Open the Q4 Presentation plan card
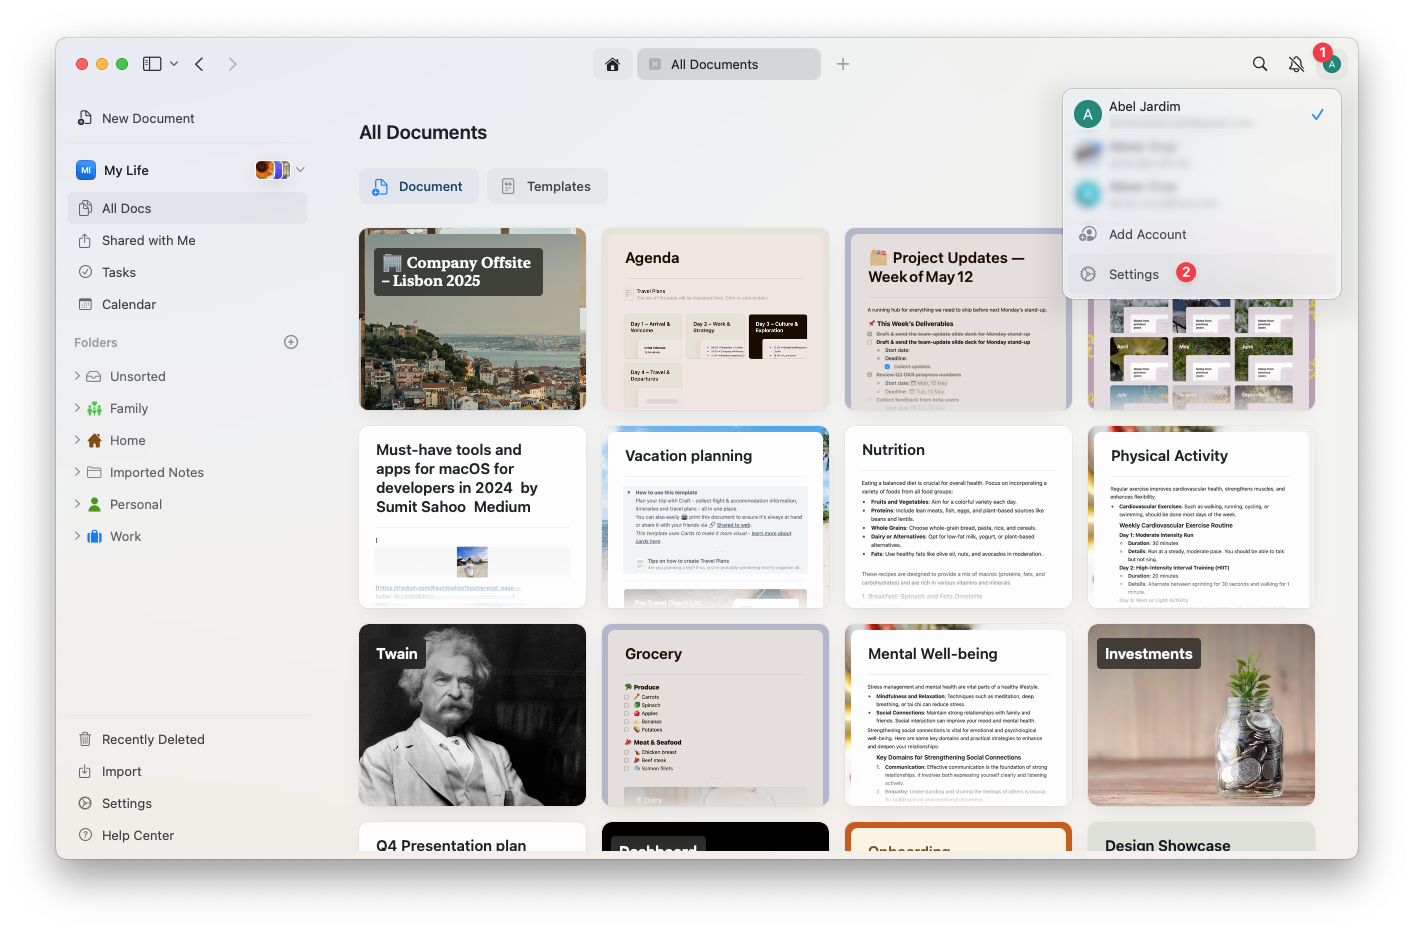The image size is (1414, 933). [x=472, y=837]
